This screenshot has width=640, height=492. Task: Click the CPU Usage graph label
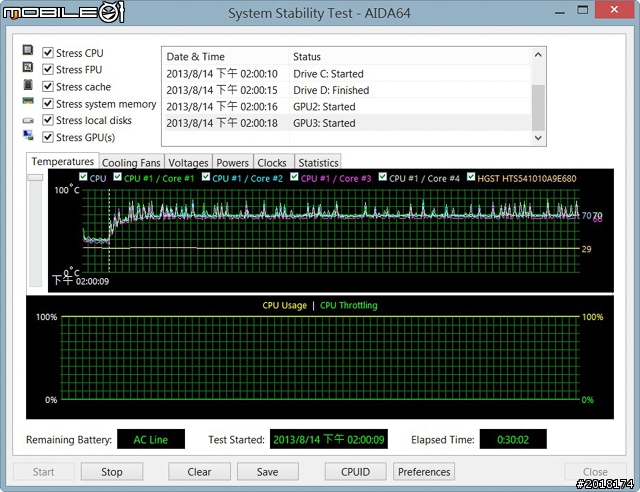[x=284, y=305]
